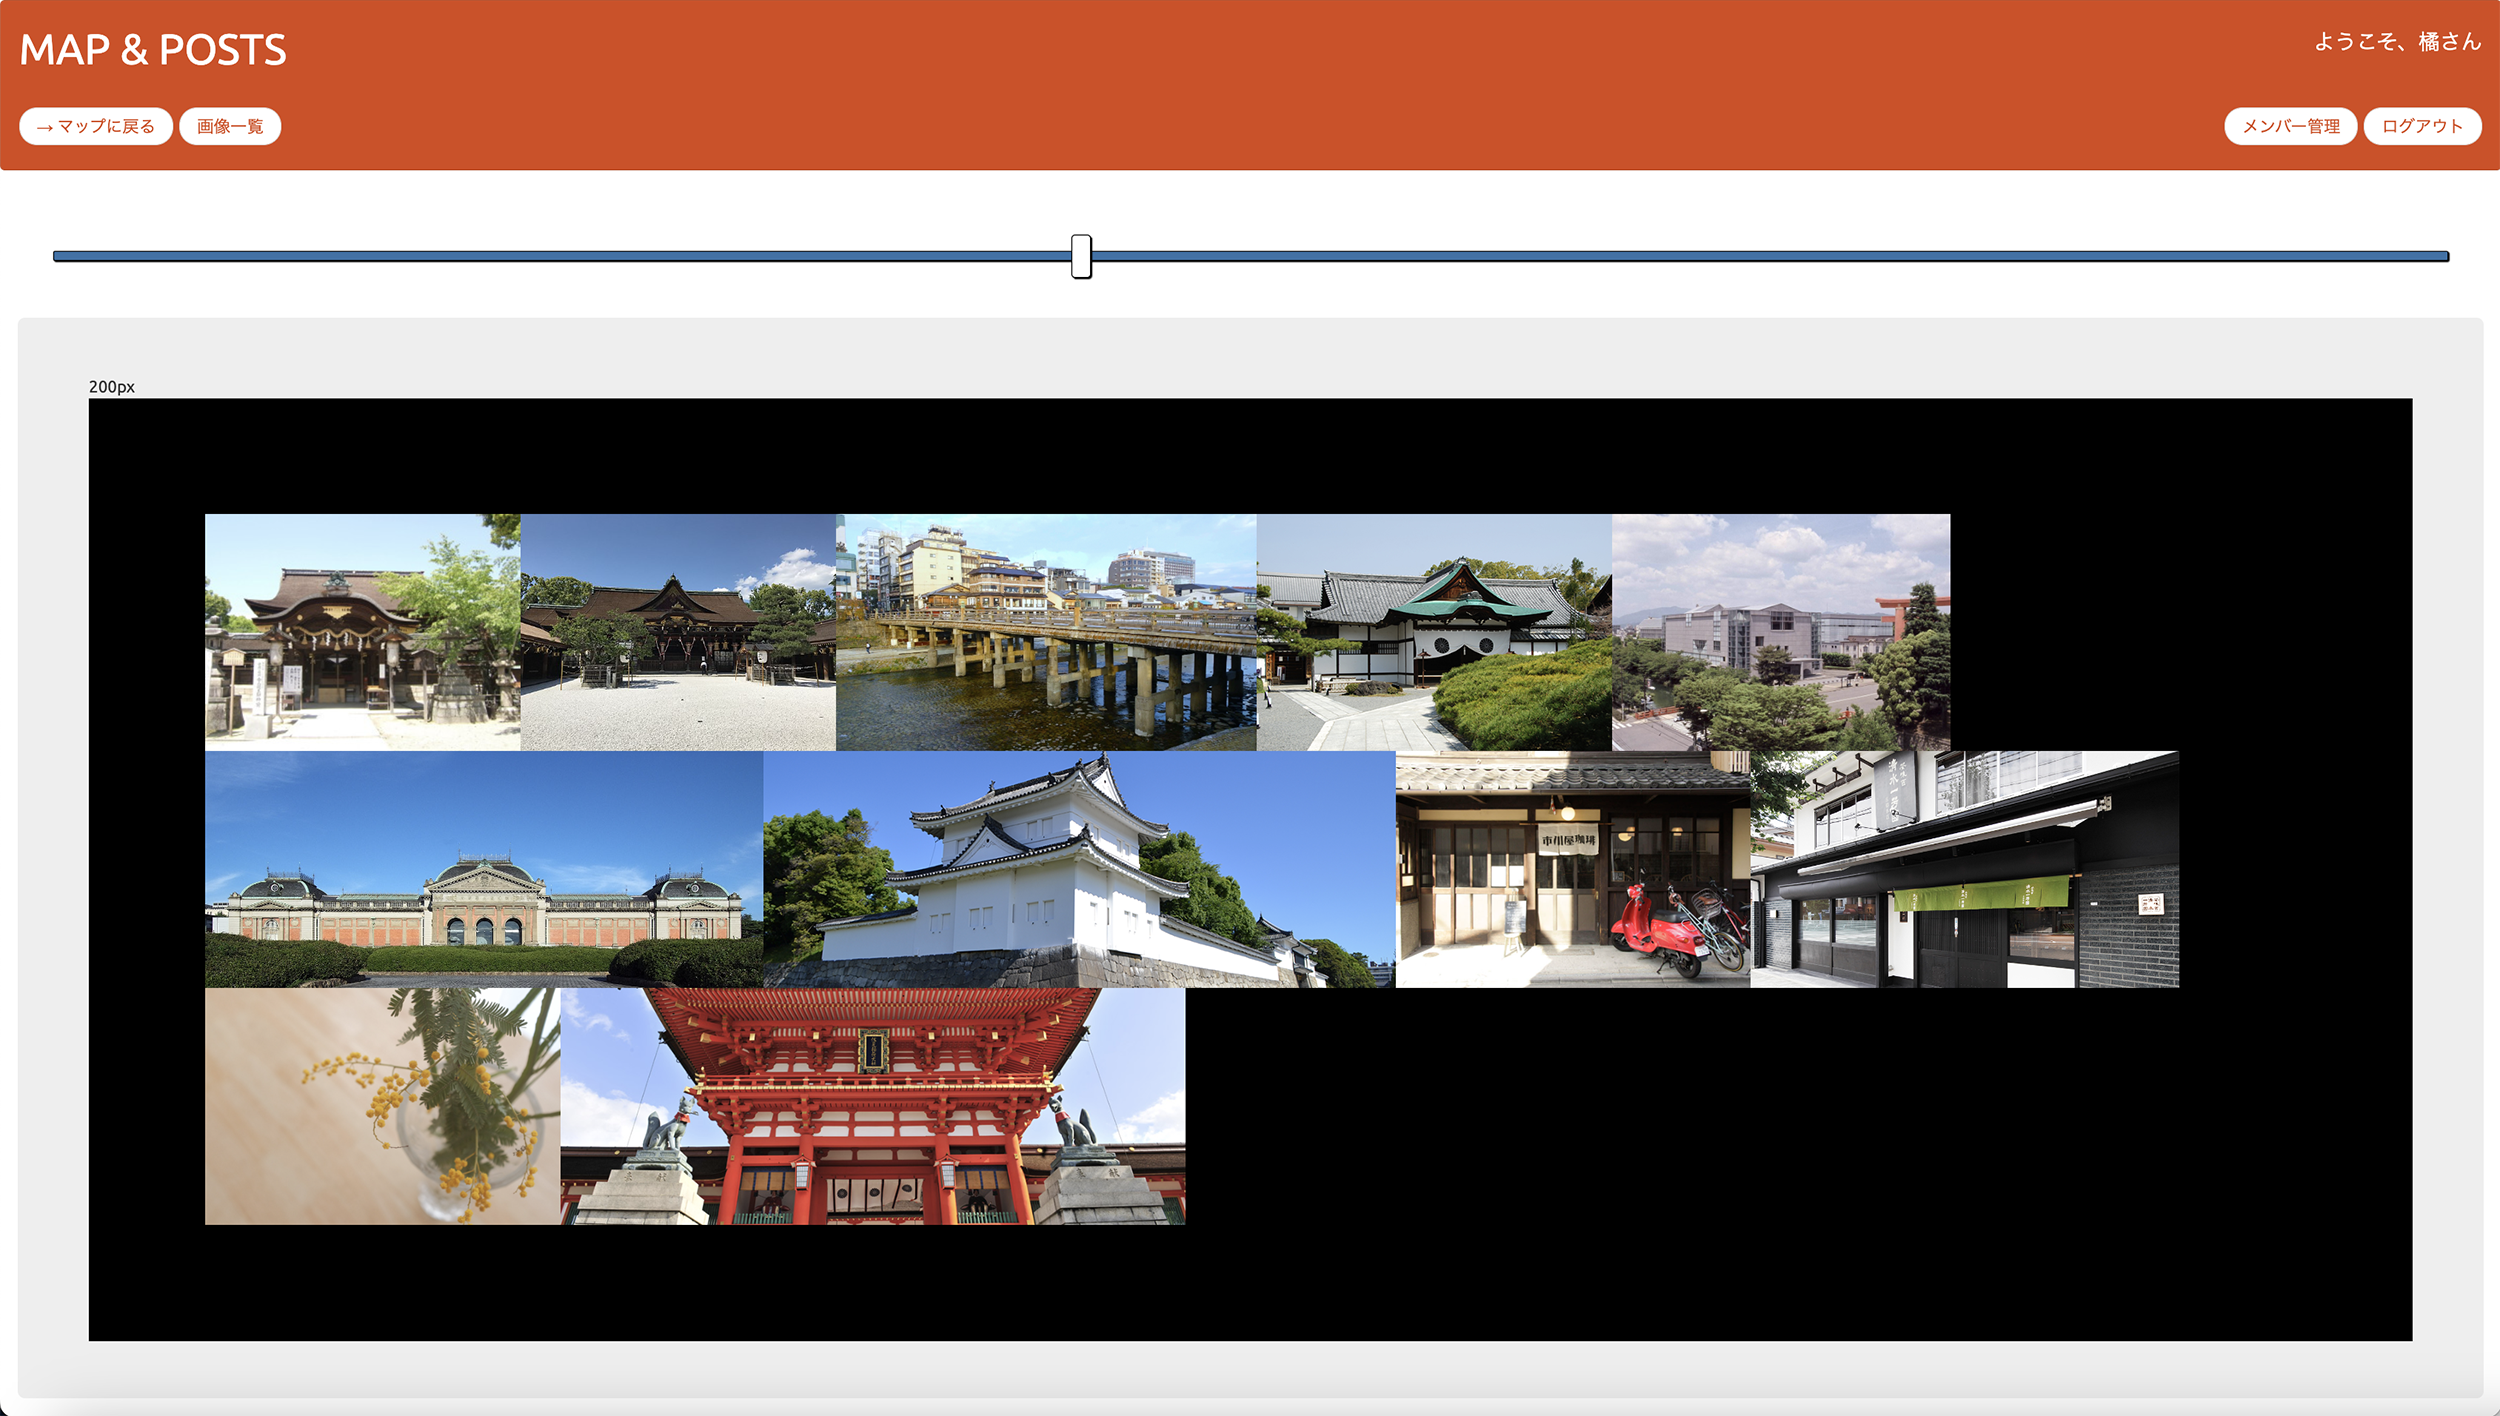Open the 画像一覧 page
This screenshot has width=2500, height=1416.
pyautogui.click(x=229, y=126)
